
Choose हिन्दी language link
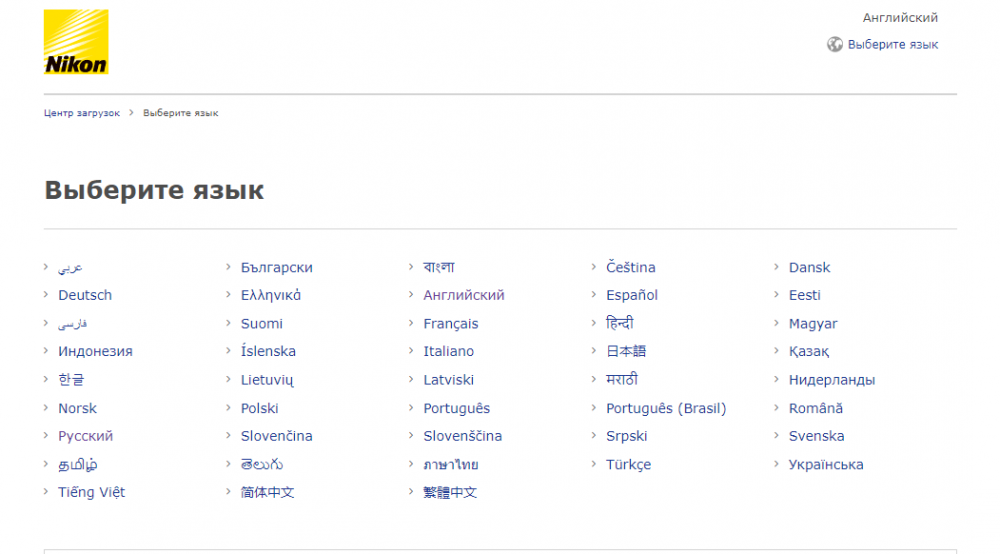click(x=619, y=323)
